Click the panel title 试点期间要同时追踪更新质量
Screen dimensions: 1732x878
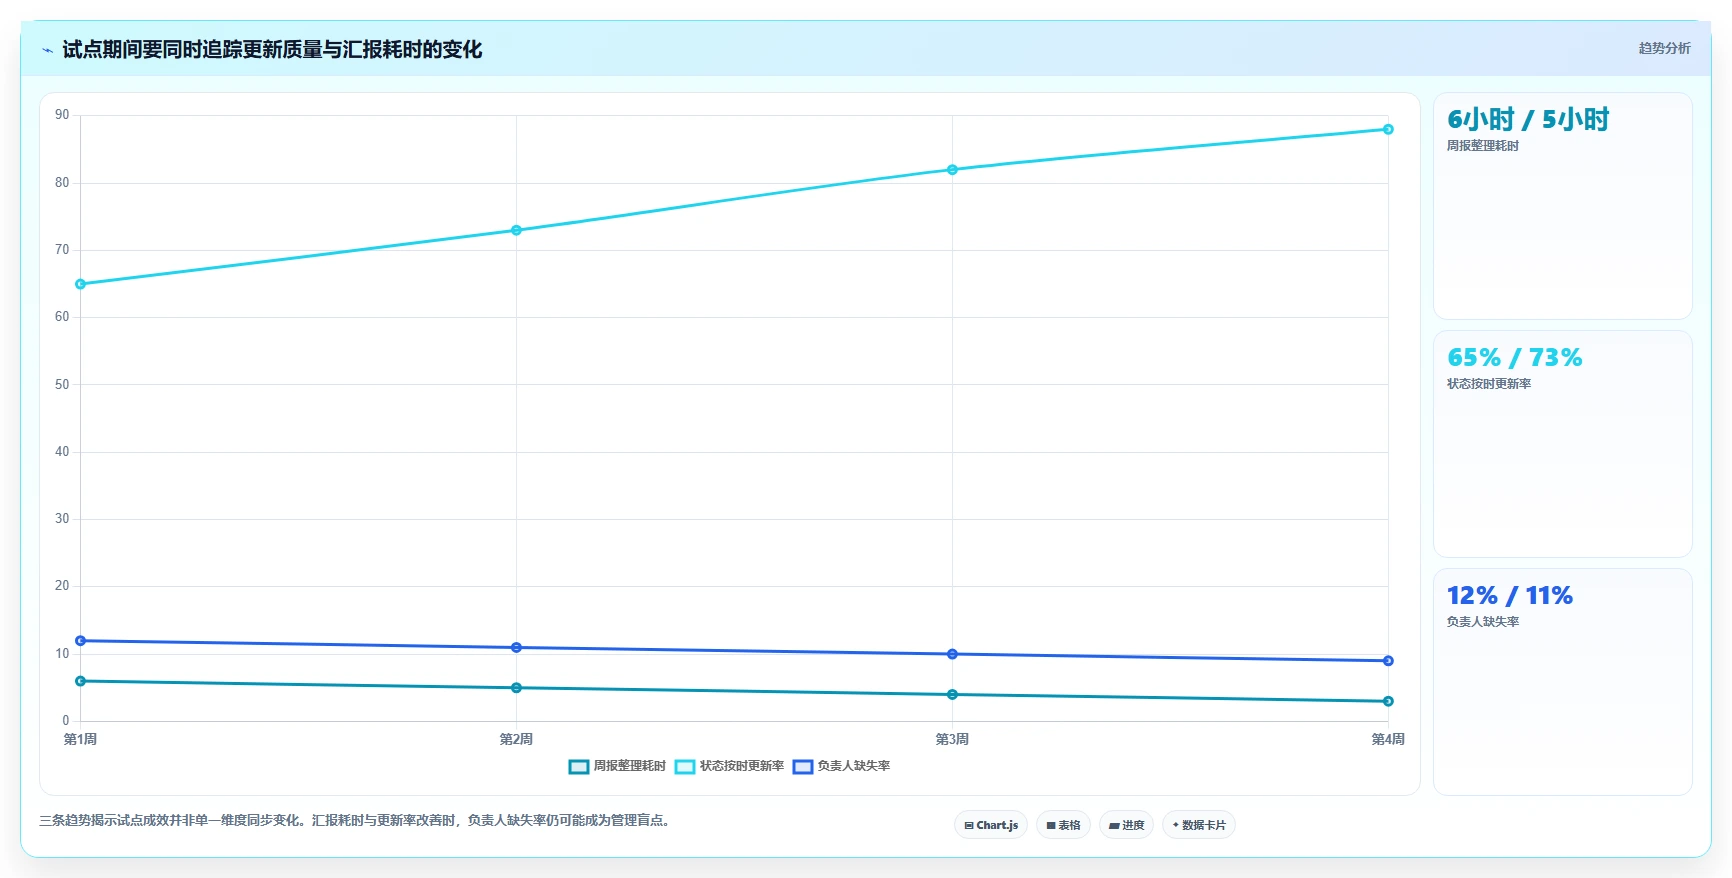tap(272, 50)
